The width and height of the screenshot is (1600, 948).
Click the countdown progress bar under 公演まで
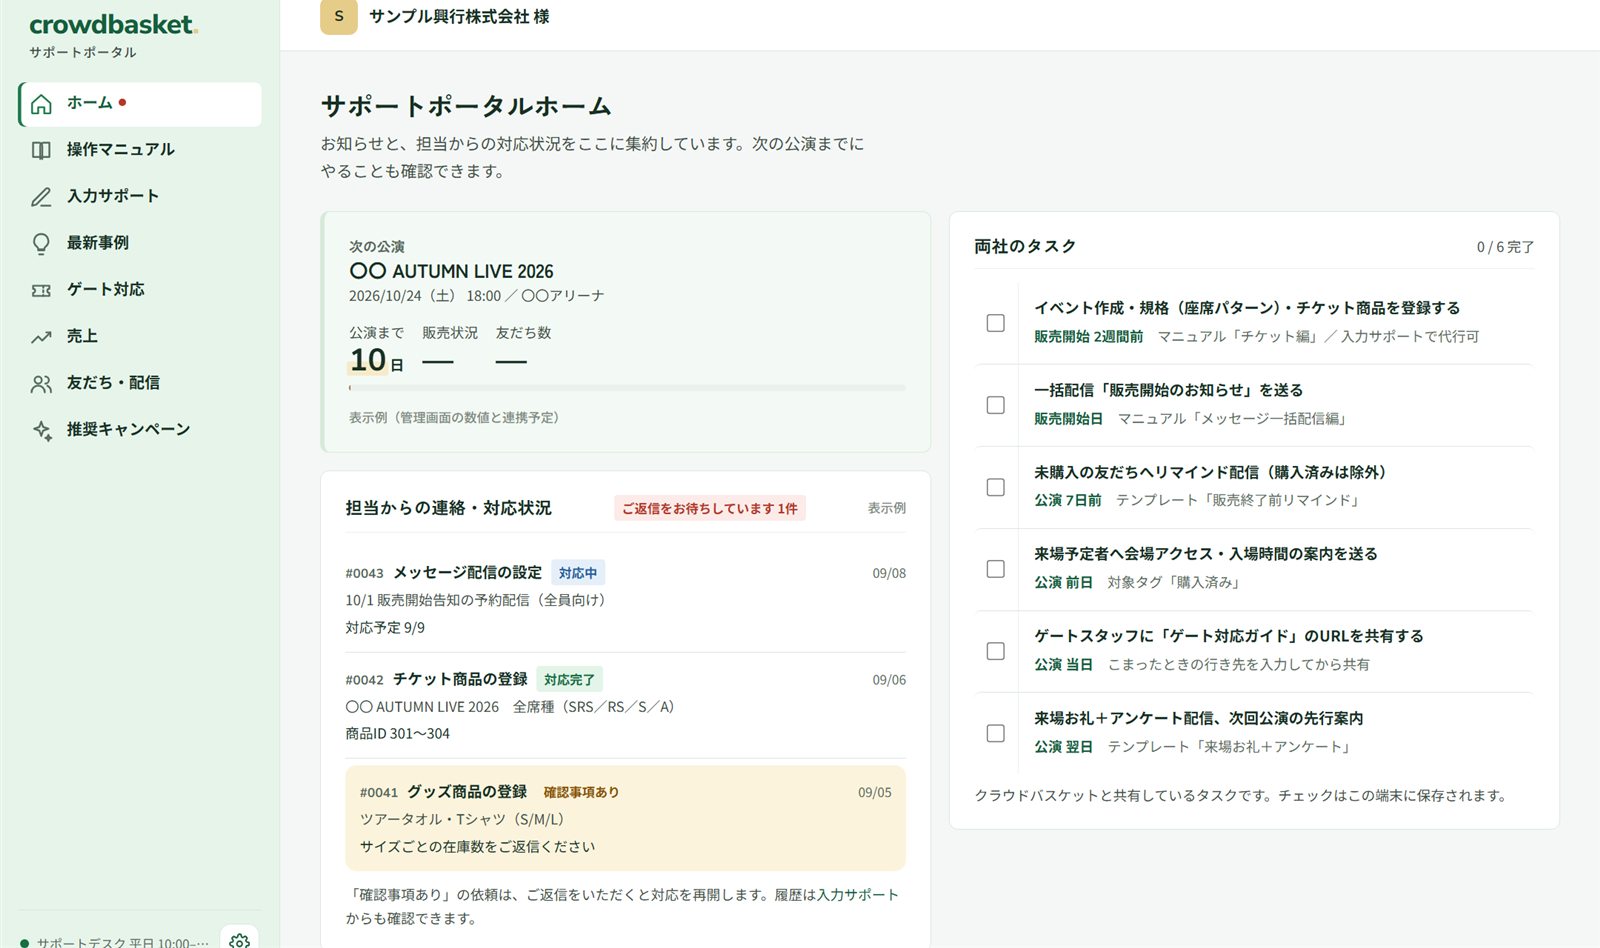click(x=627, y=388)
